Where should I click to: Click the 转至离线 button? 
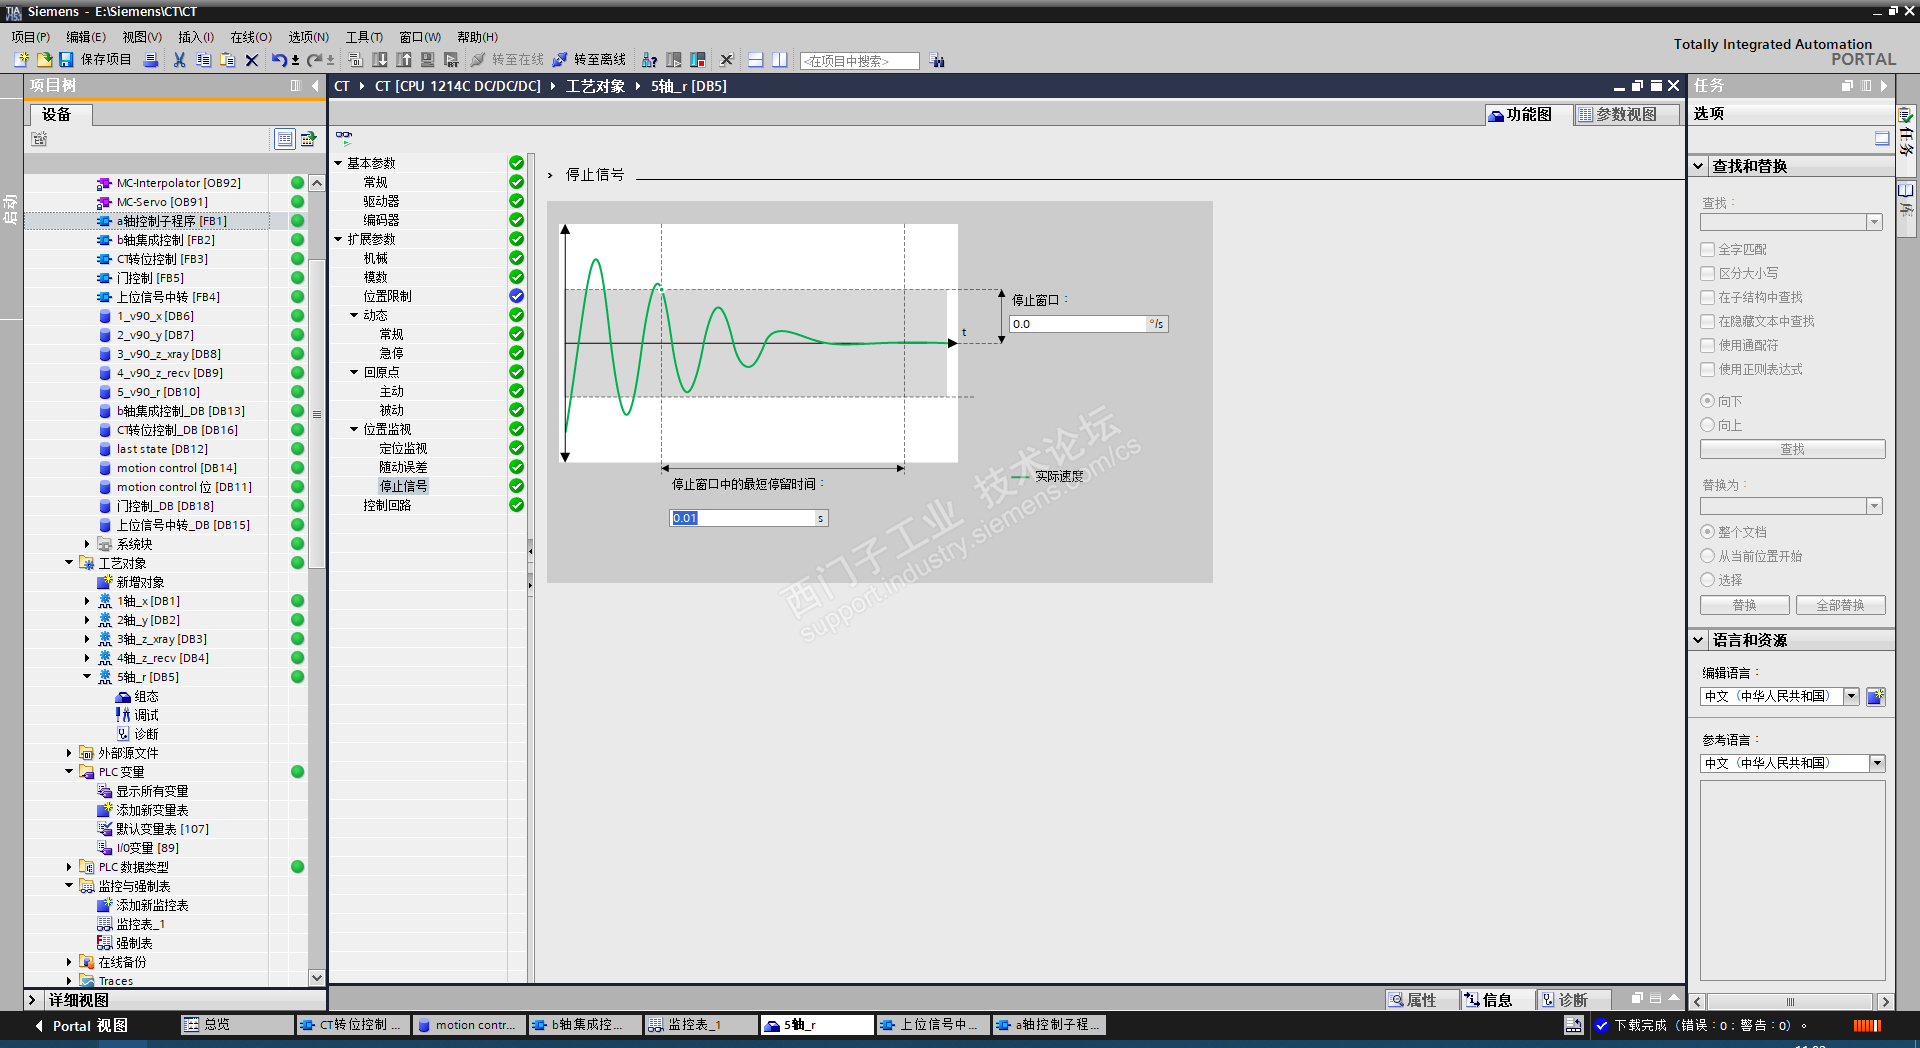589,60
